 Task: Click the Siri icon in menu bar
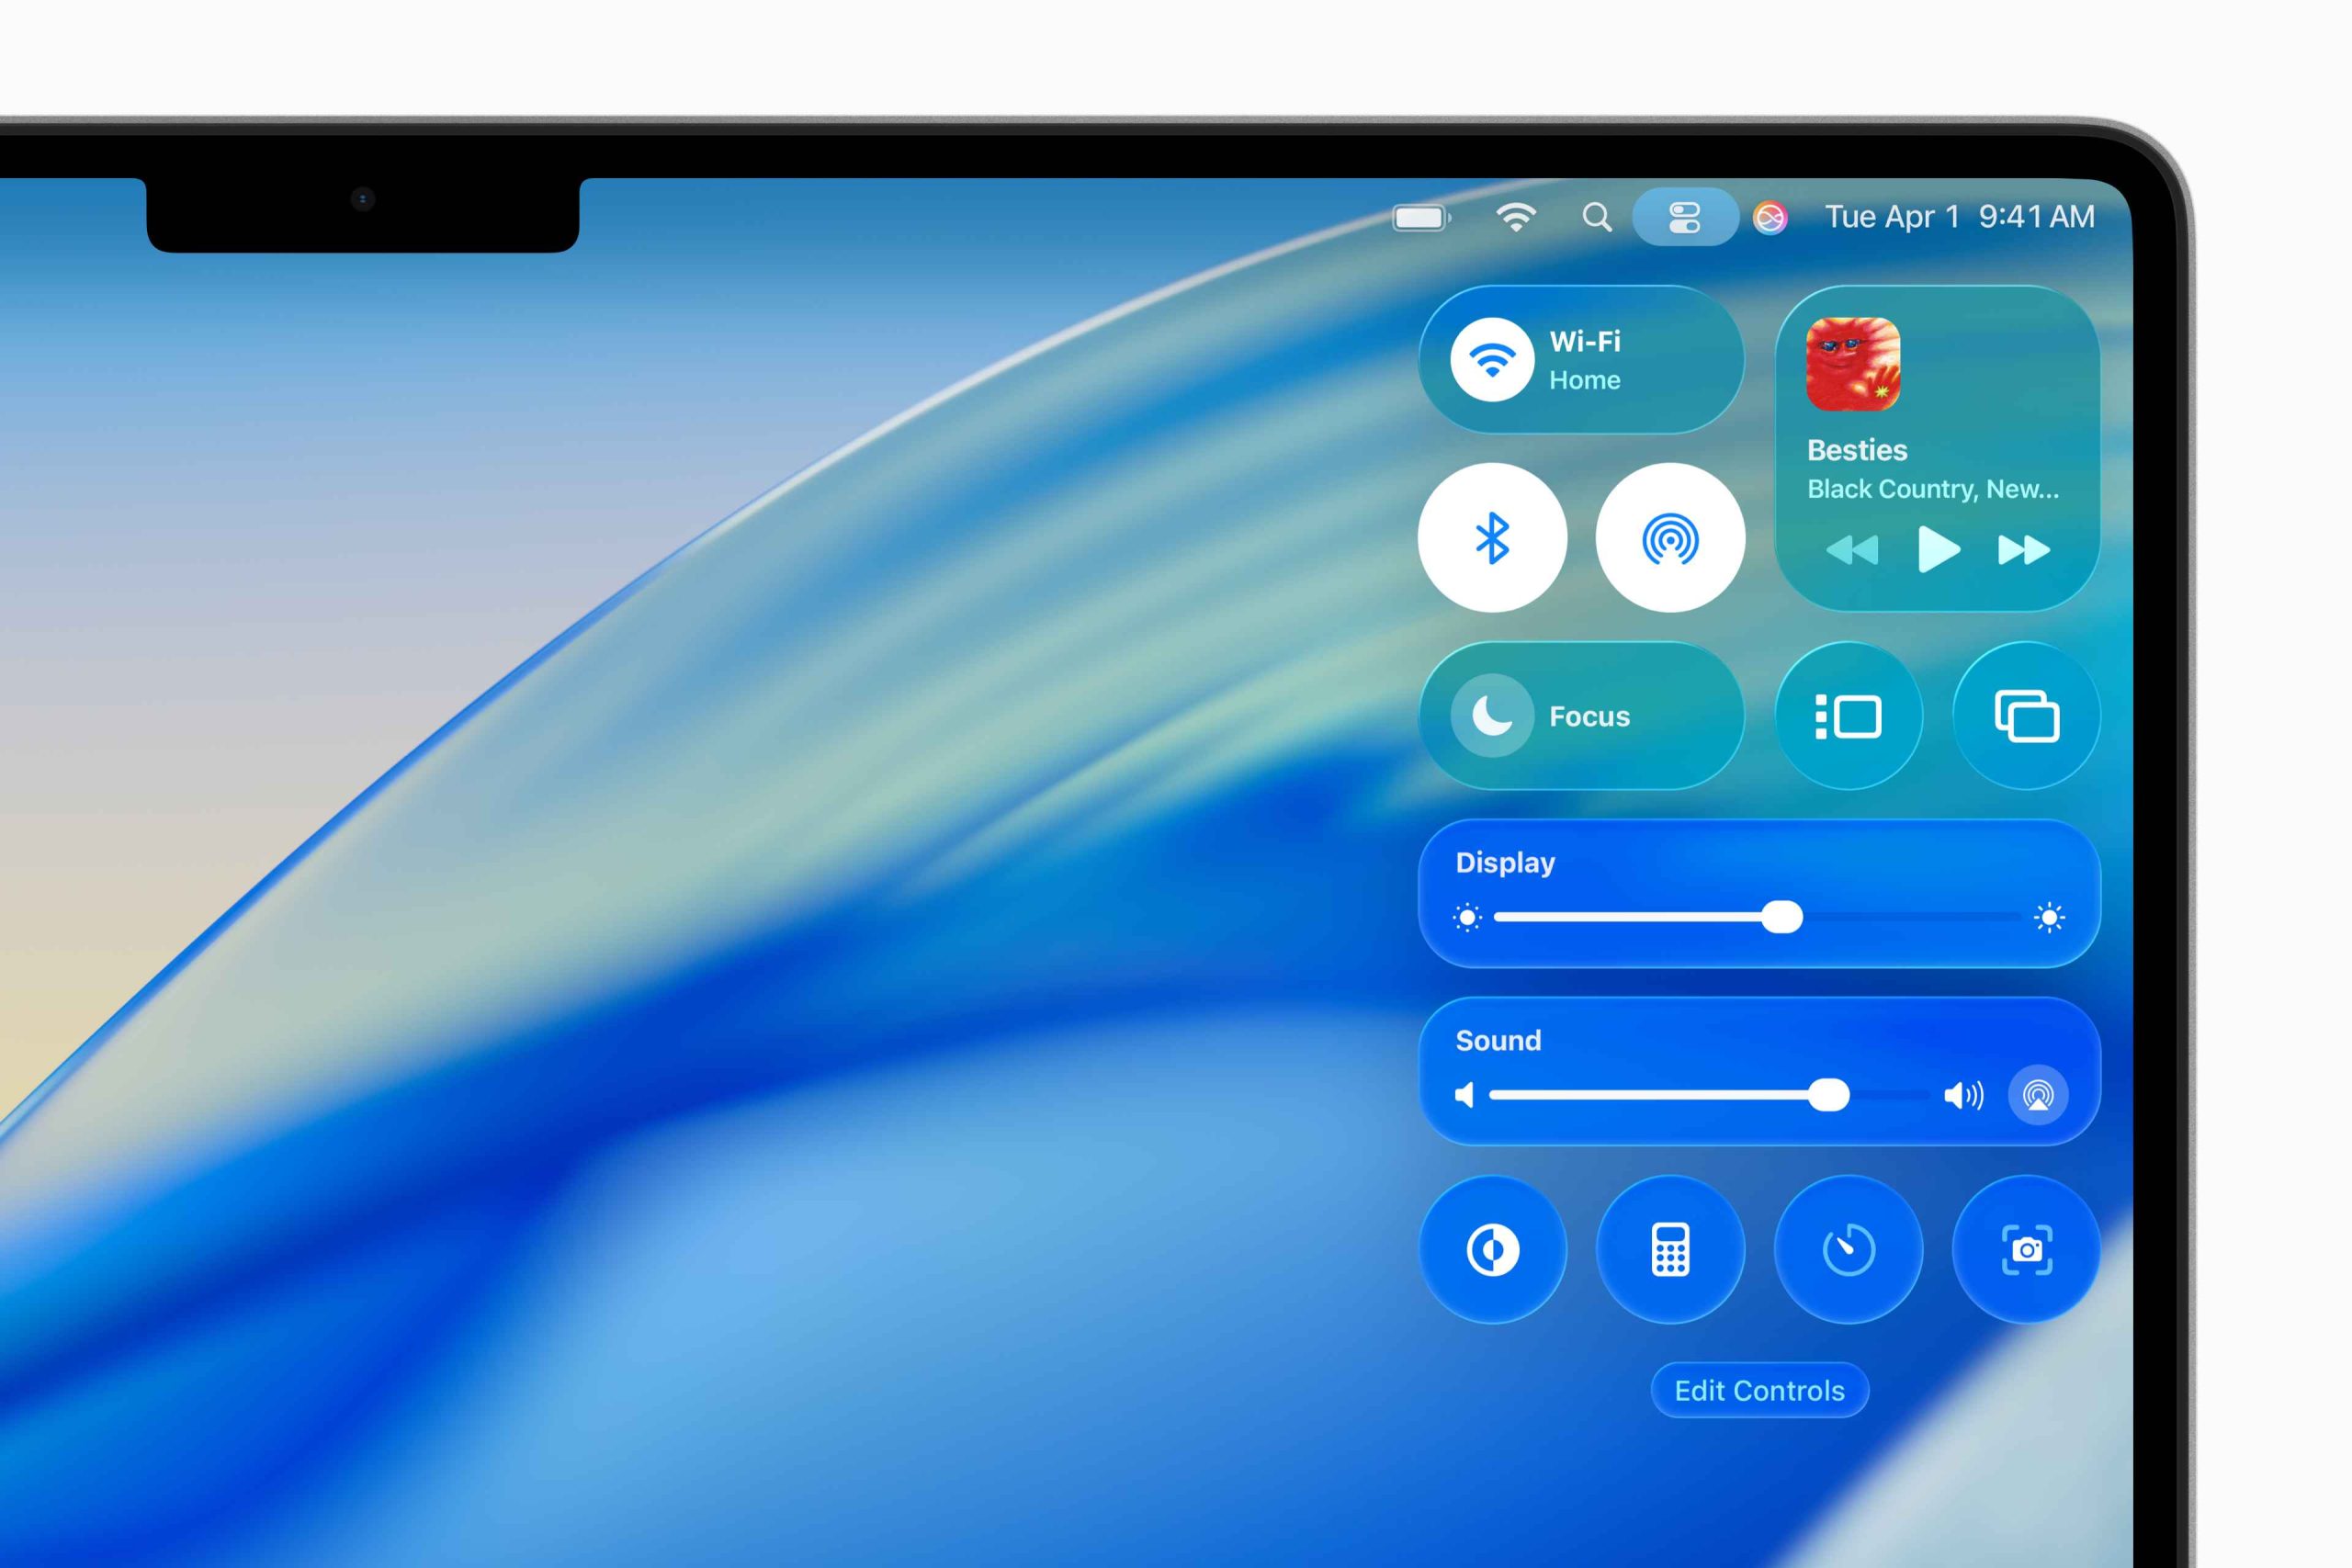[x=1769, y=217]
